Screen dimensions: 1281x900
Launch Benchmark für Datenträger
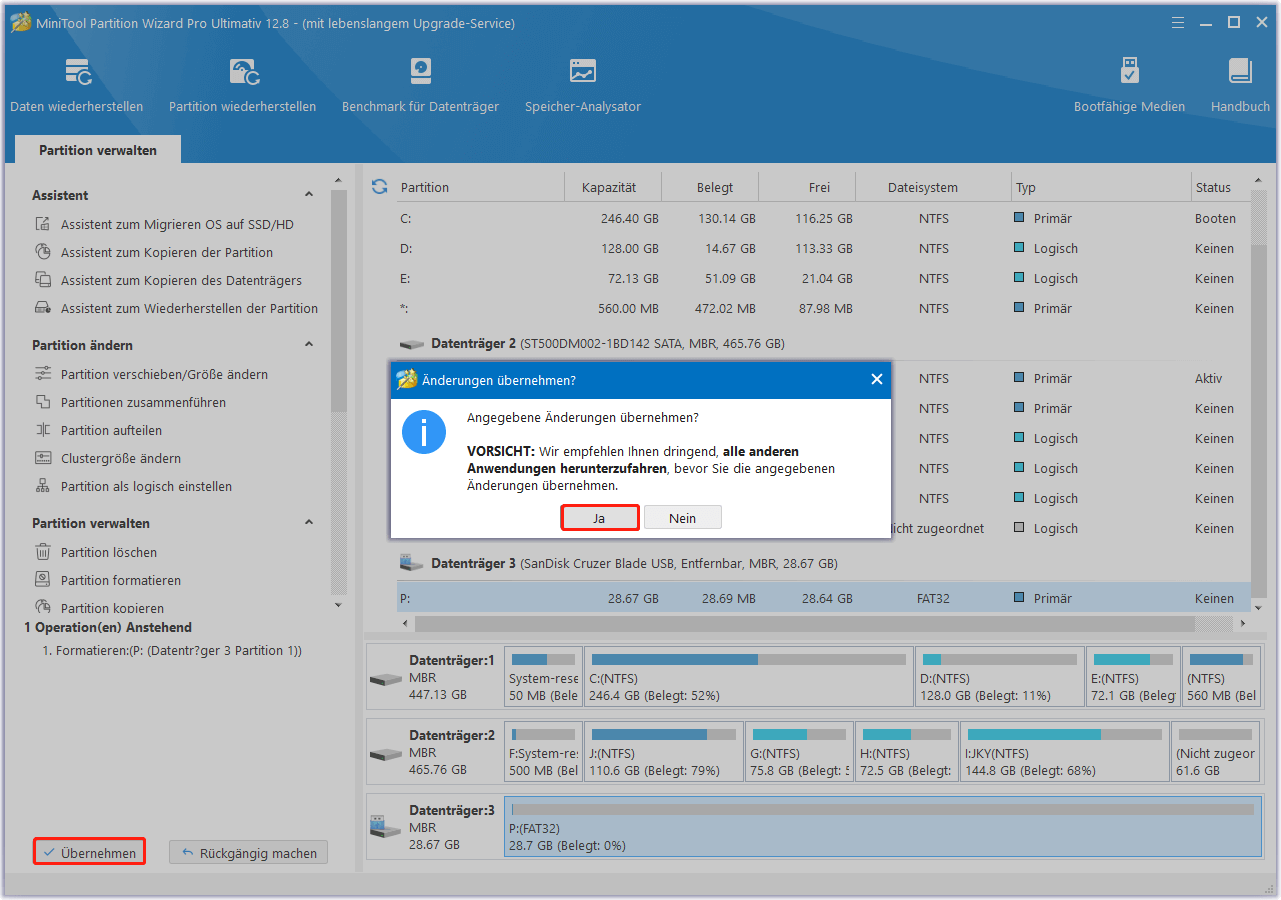tap(420, 85)
